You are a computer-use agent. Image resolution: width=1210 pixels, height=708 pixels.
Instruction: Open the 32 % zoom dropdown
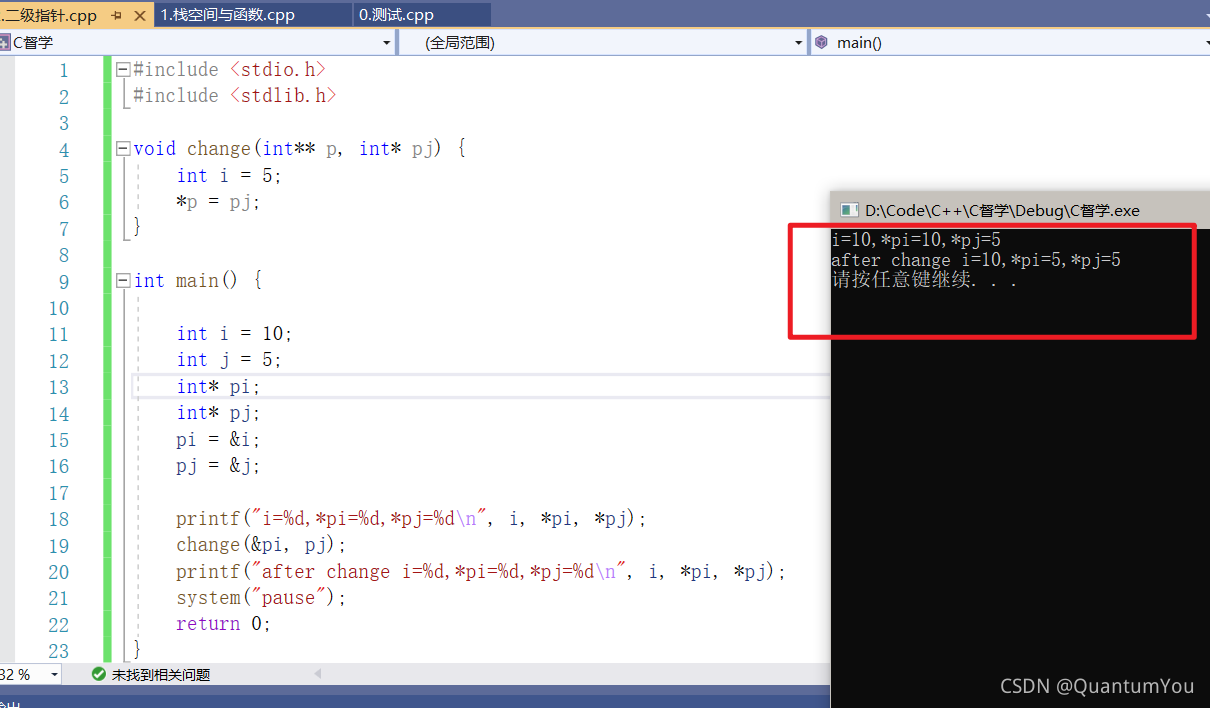(53, 675)
